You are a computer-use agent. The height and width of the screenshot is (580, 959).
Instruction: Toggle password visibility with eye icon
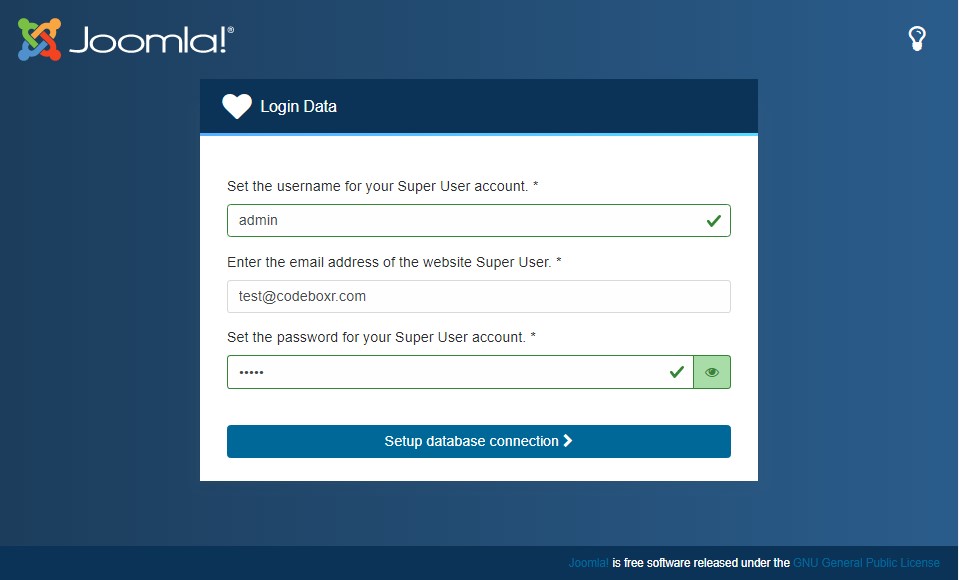pos(712,372)
